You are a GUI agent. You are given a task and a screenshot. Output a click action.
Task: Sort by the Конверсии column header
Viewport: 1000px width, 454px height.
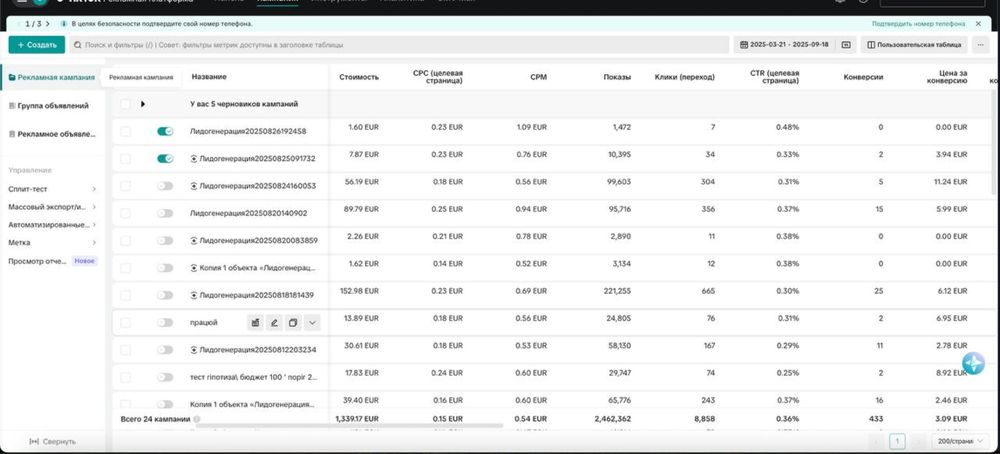point(863,77)
